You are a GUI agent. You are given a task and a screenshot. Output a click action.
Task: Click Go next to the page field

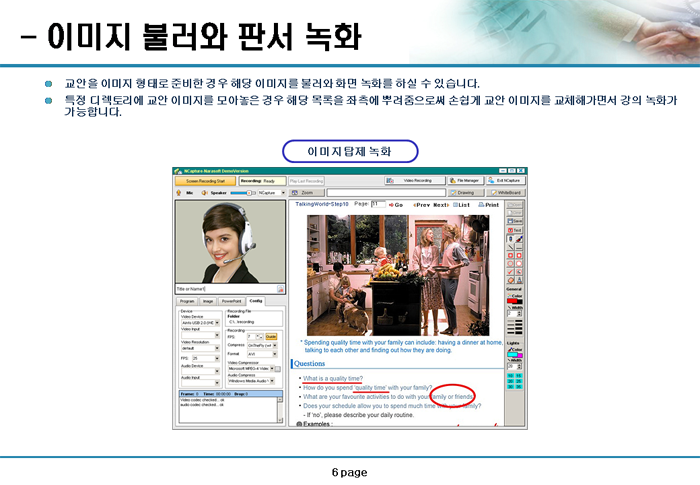(x=396, y=205)
